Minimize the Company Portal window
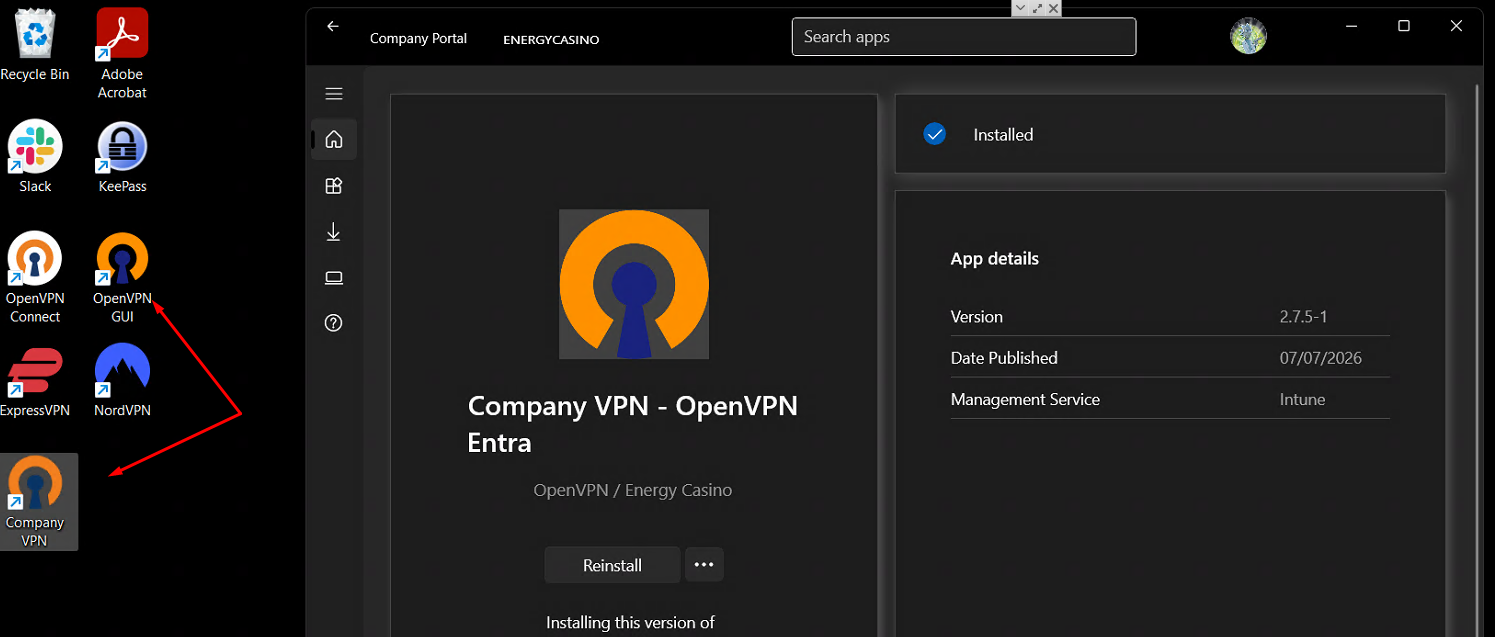 point(1351,27)
